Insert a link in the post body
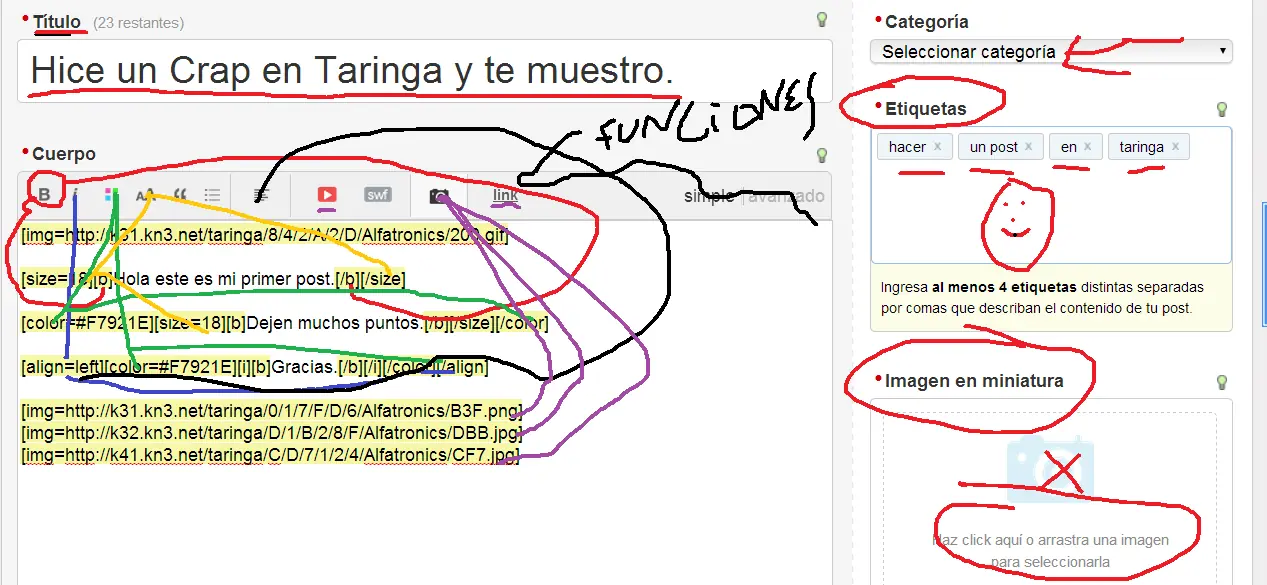1267x585 pixels. click(506, 195)
